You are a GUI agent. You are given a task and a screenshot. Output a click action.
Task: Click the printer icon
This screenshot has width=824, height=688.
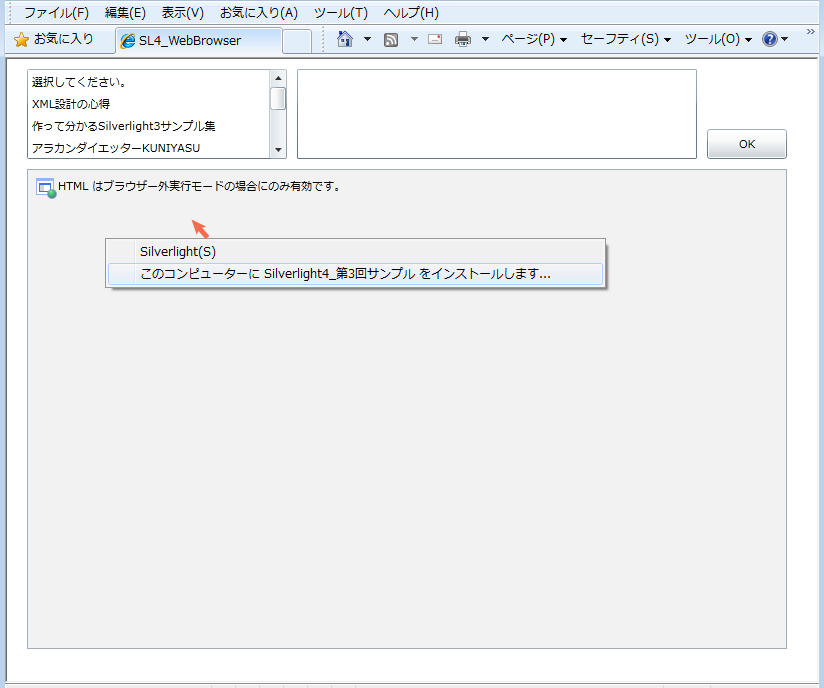(x=463, y=39)
